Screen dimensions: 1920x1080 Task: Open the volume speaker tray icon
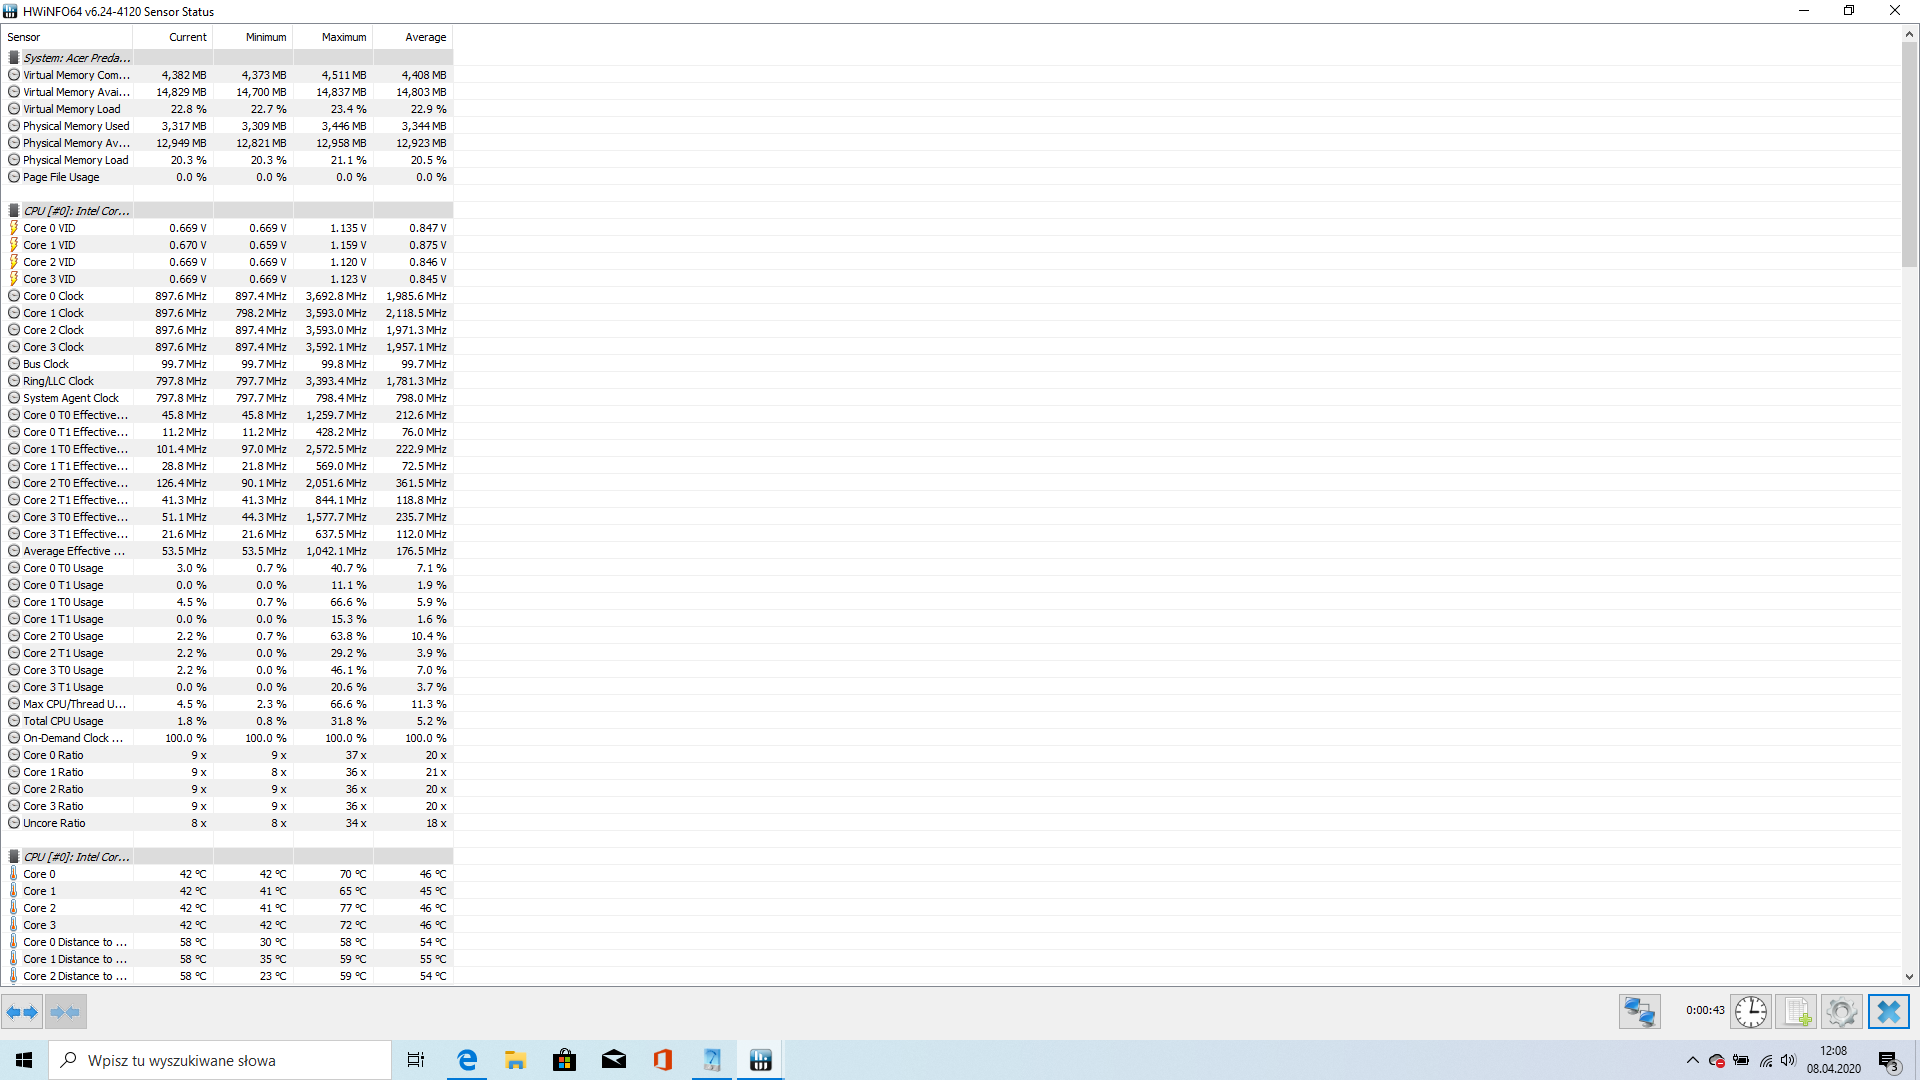(1789, 1060)
